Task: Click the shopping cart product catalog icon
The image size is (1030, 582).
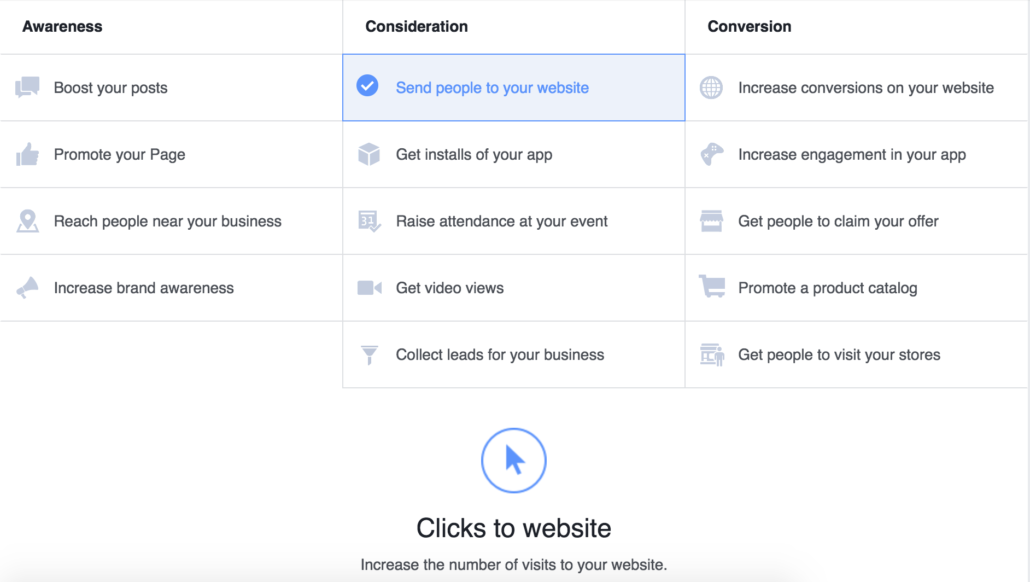Action: coord(712,287)
